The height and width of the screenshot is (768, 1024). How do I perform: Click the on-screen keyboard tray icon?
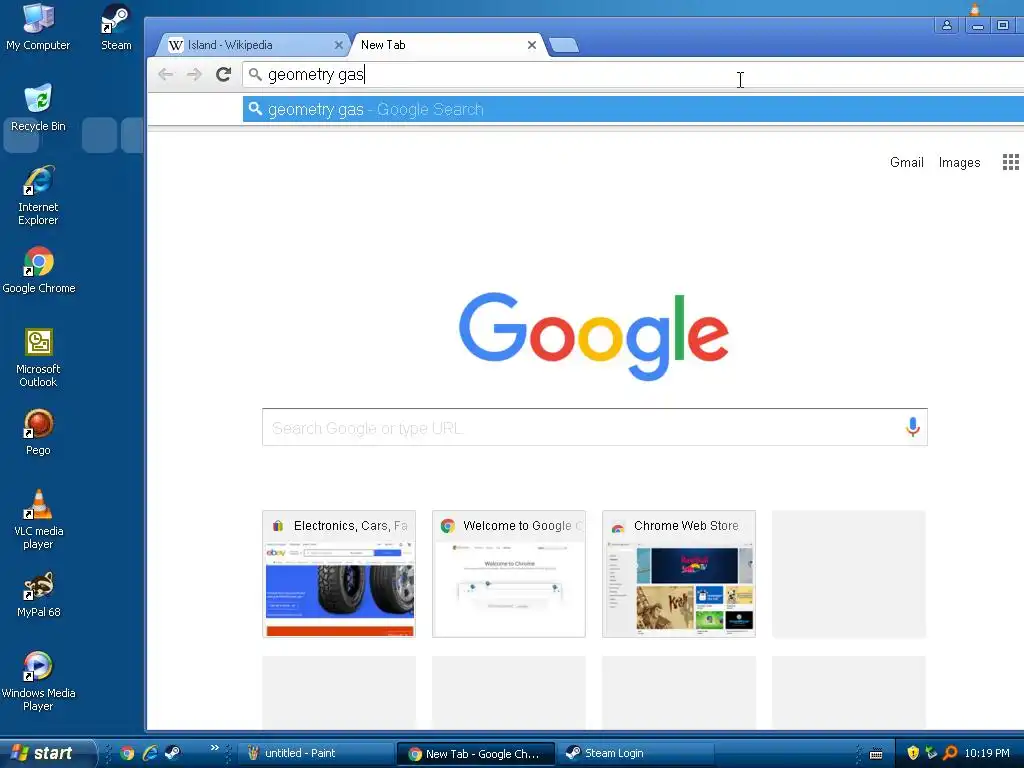pos(876,754)
